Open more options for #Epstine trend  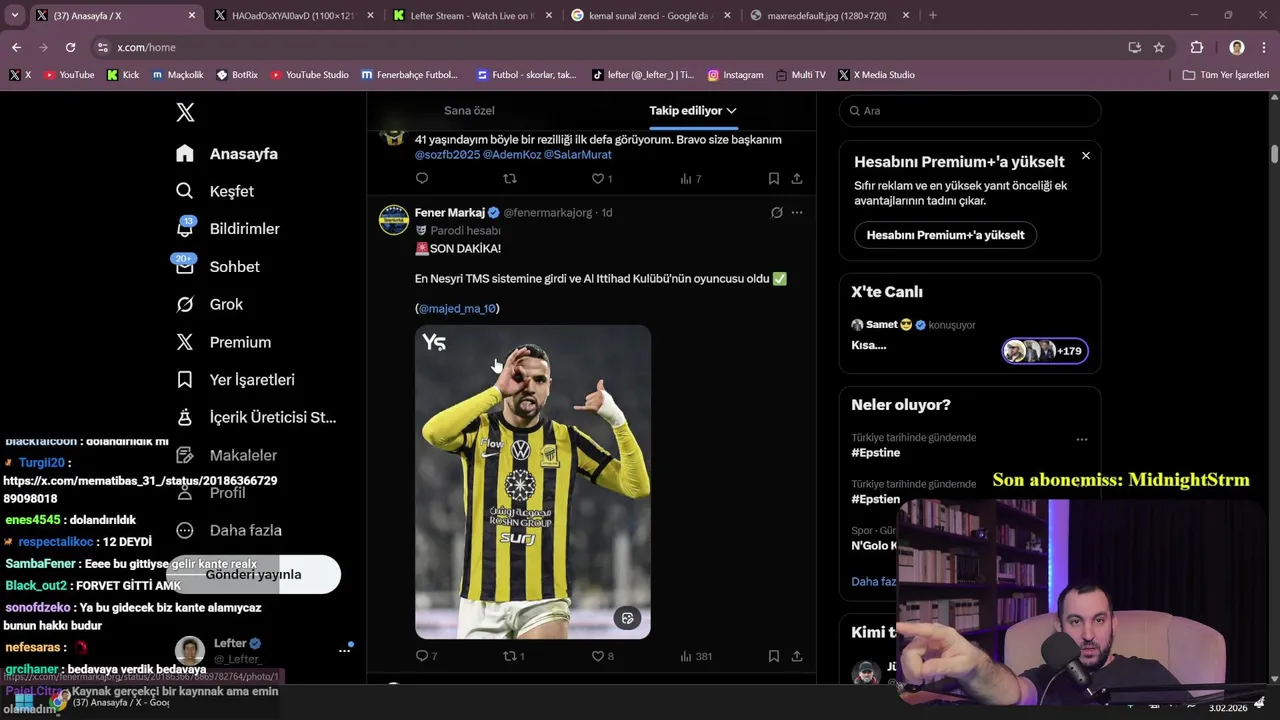click(1081, 439)
